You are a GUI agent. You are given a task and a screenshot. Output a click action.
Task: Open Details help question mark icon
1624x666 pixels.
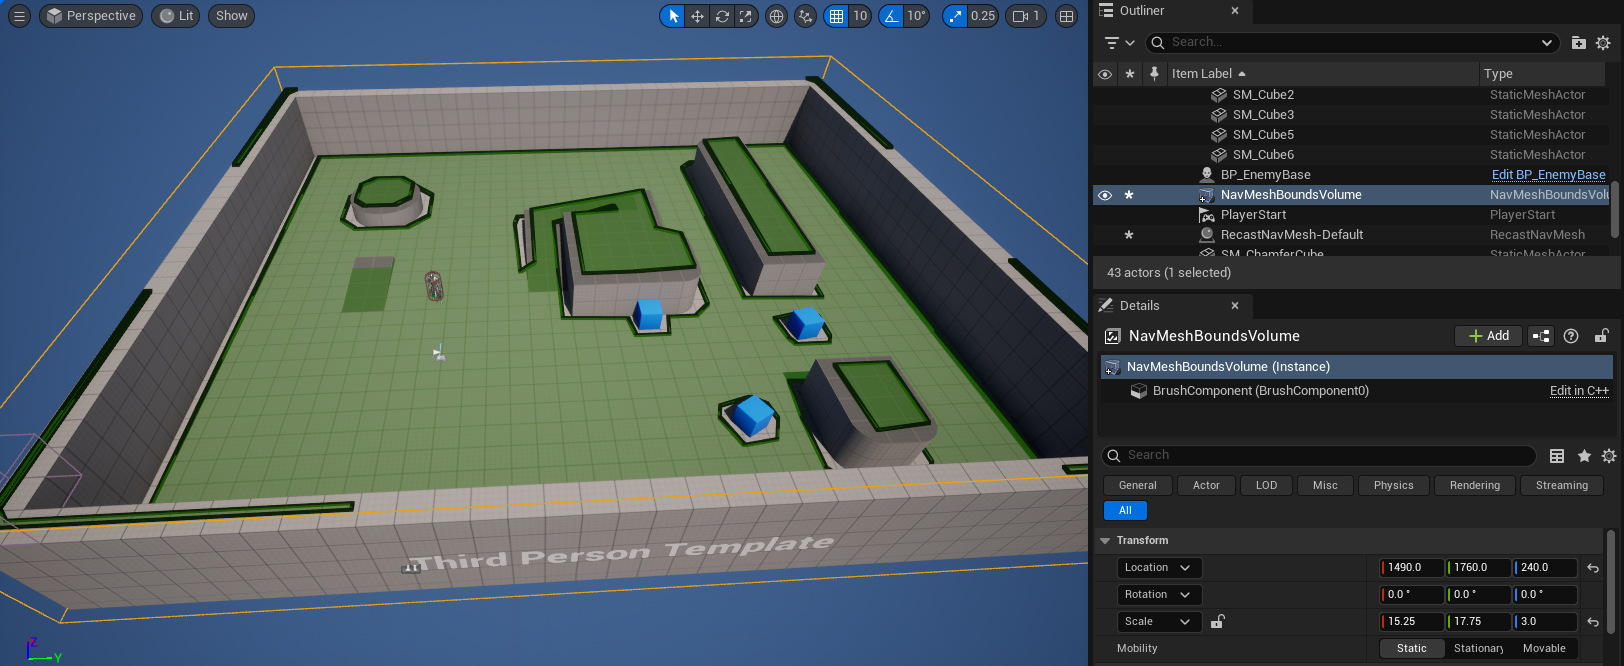[1571, 336]
